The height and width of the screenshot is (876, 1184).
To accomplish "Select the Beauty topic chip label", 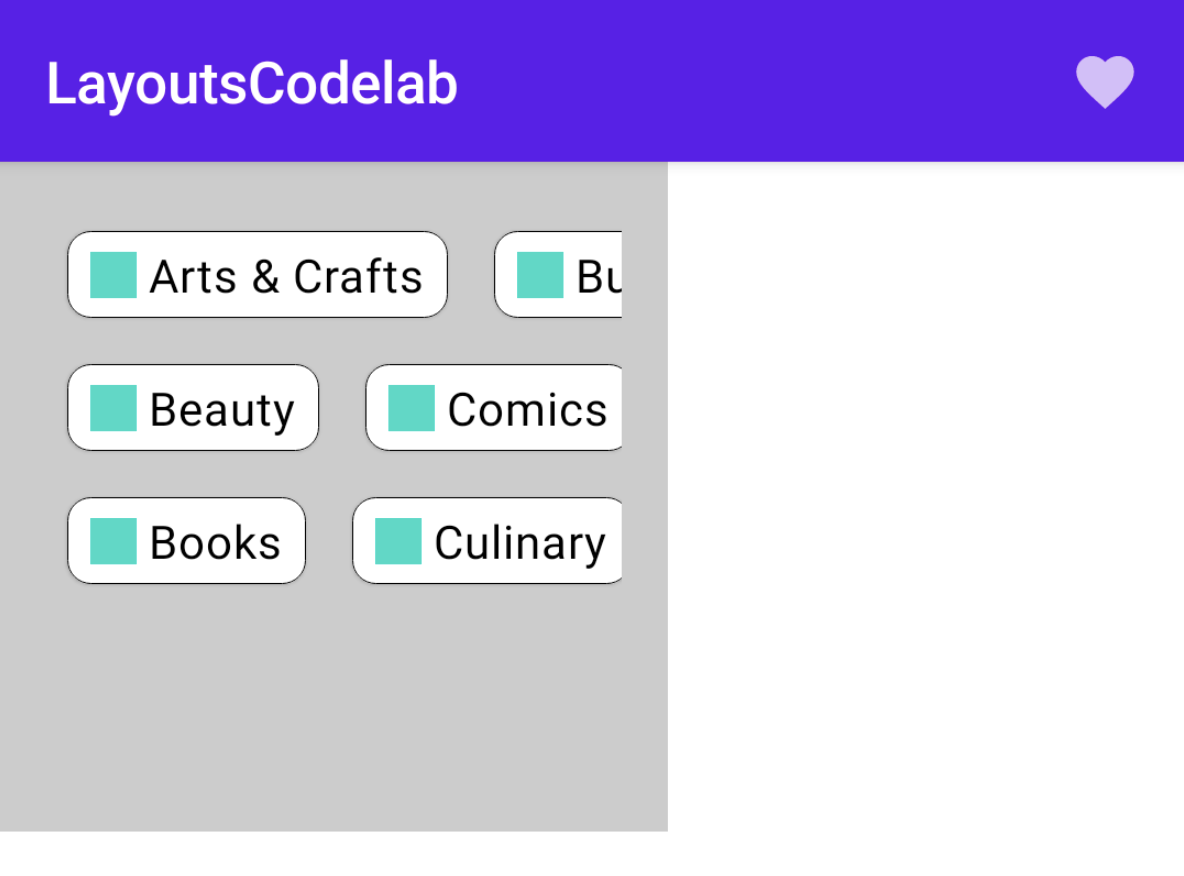I will 222,409.
